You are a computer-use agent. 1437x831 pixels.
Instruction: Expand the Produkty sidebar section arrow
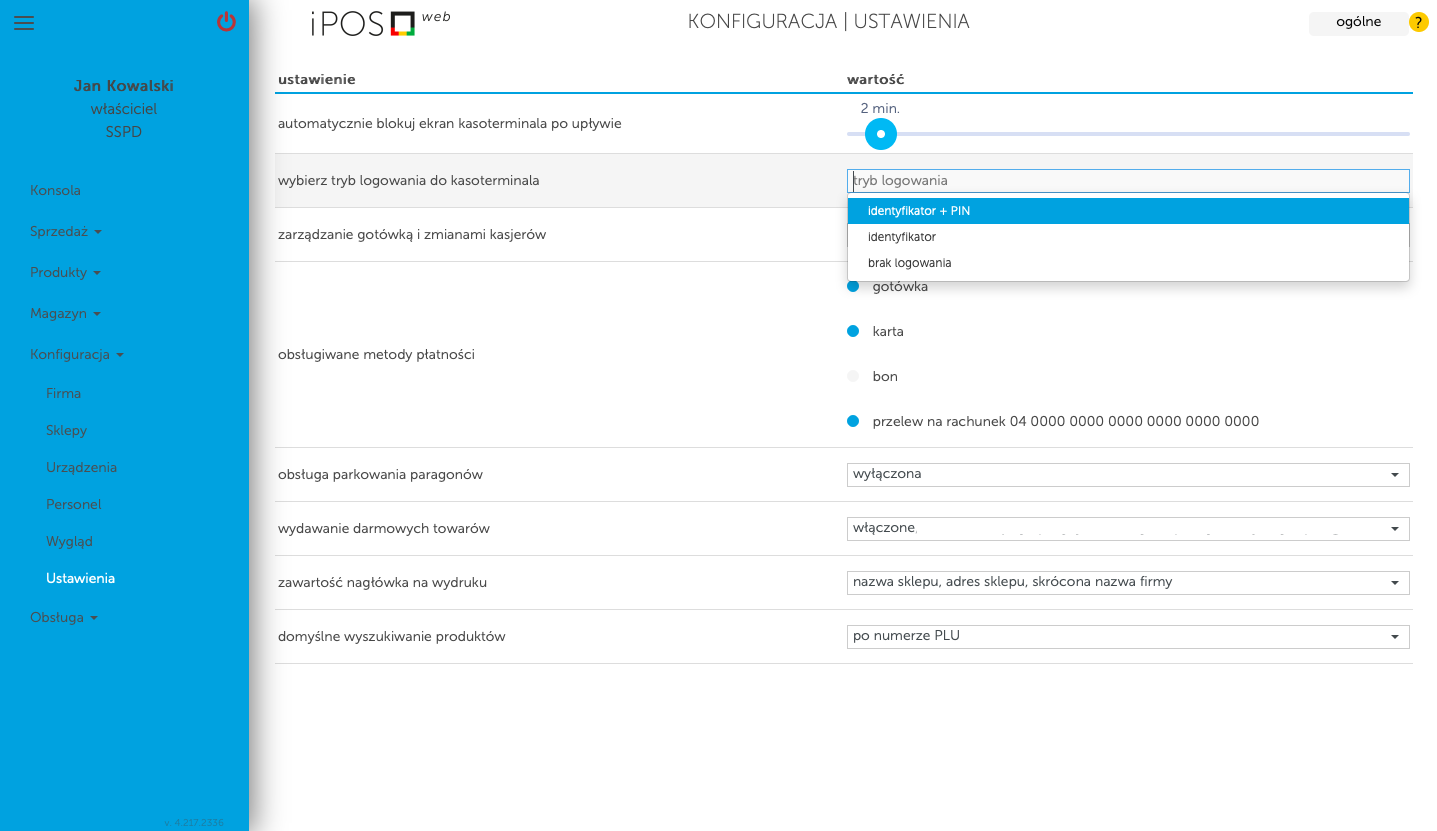click(98, 272)
